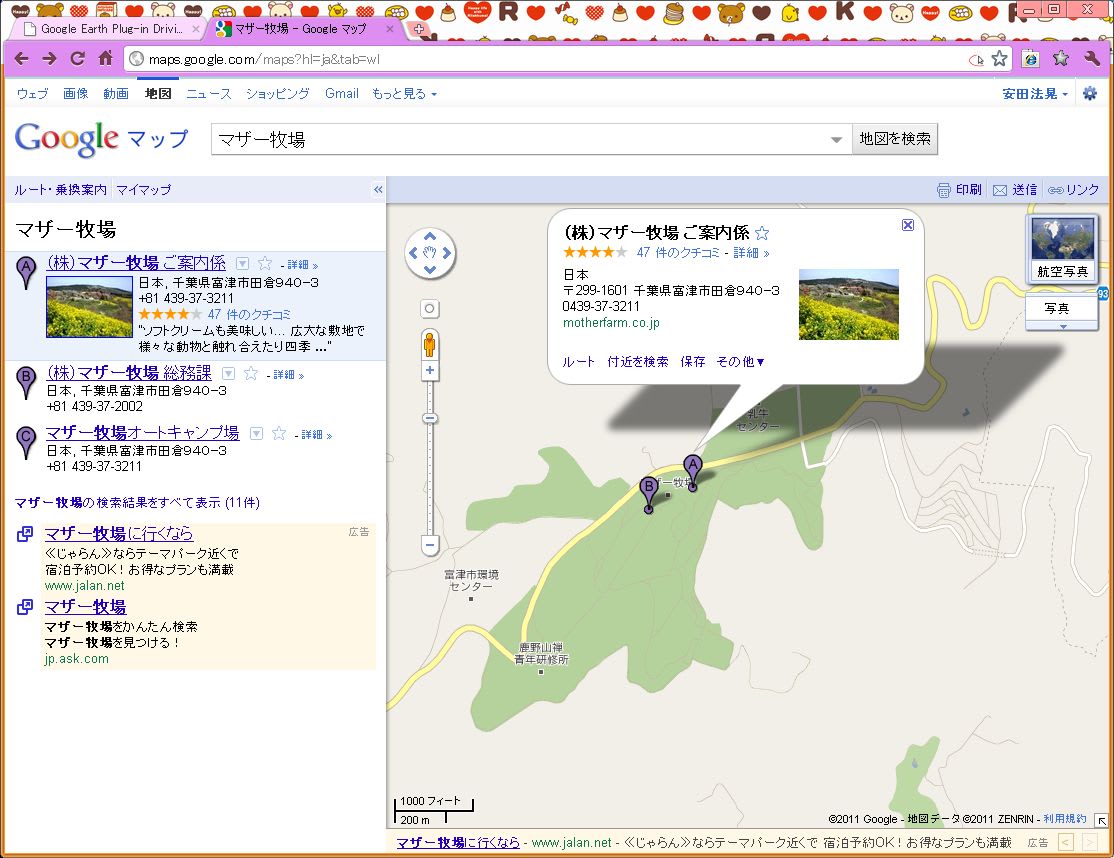Open the ニュース navigation item

(208, 93)
